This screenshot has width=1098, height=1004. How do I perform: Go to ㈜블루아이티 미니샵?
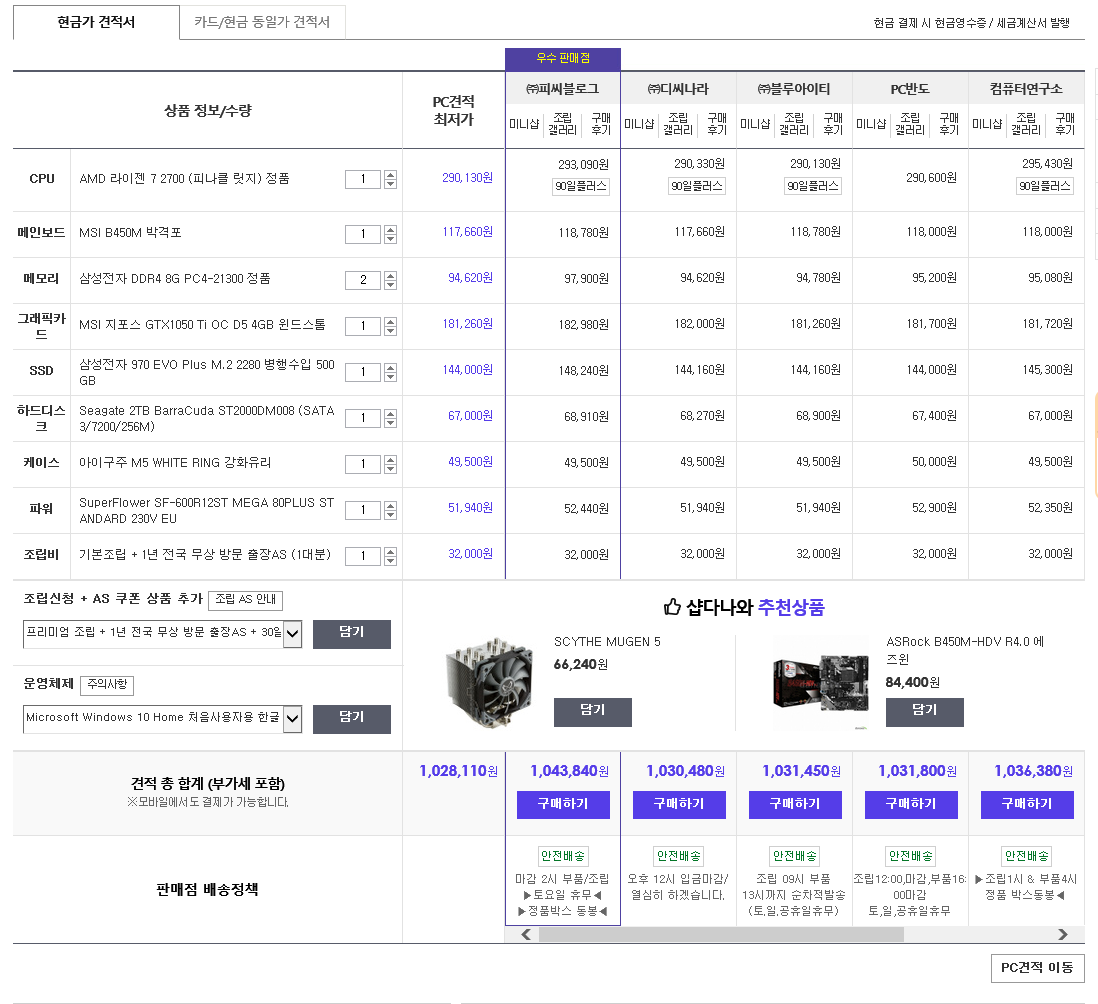coord(756,124)
